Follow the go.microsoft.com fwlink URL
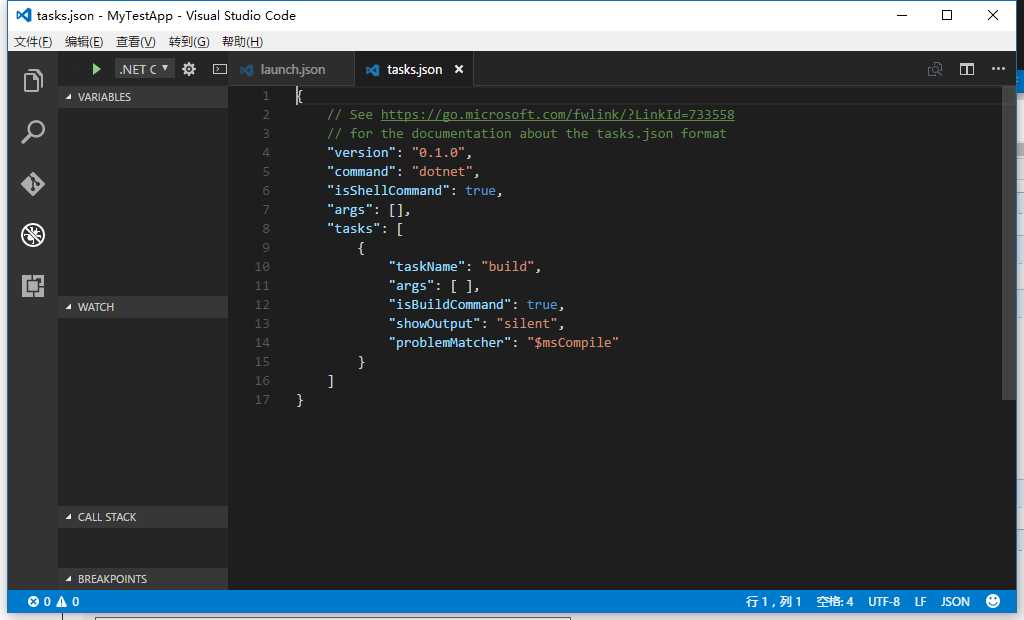Viewport: 1024px width, 620px height. coord(557,114)
